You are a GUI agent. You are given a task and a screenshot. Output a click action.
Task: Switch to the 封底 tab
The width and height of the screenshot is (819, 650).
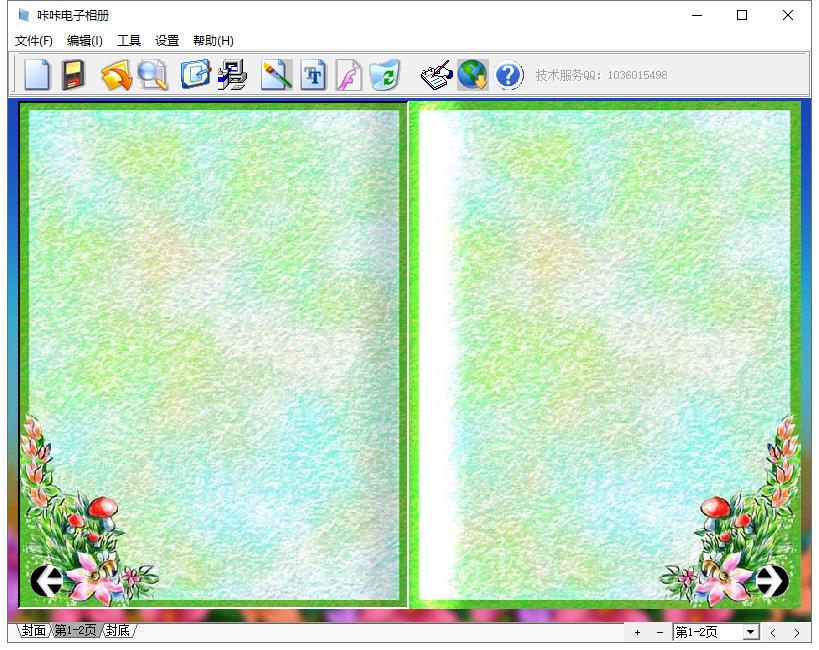pos(118,631)
